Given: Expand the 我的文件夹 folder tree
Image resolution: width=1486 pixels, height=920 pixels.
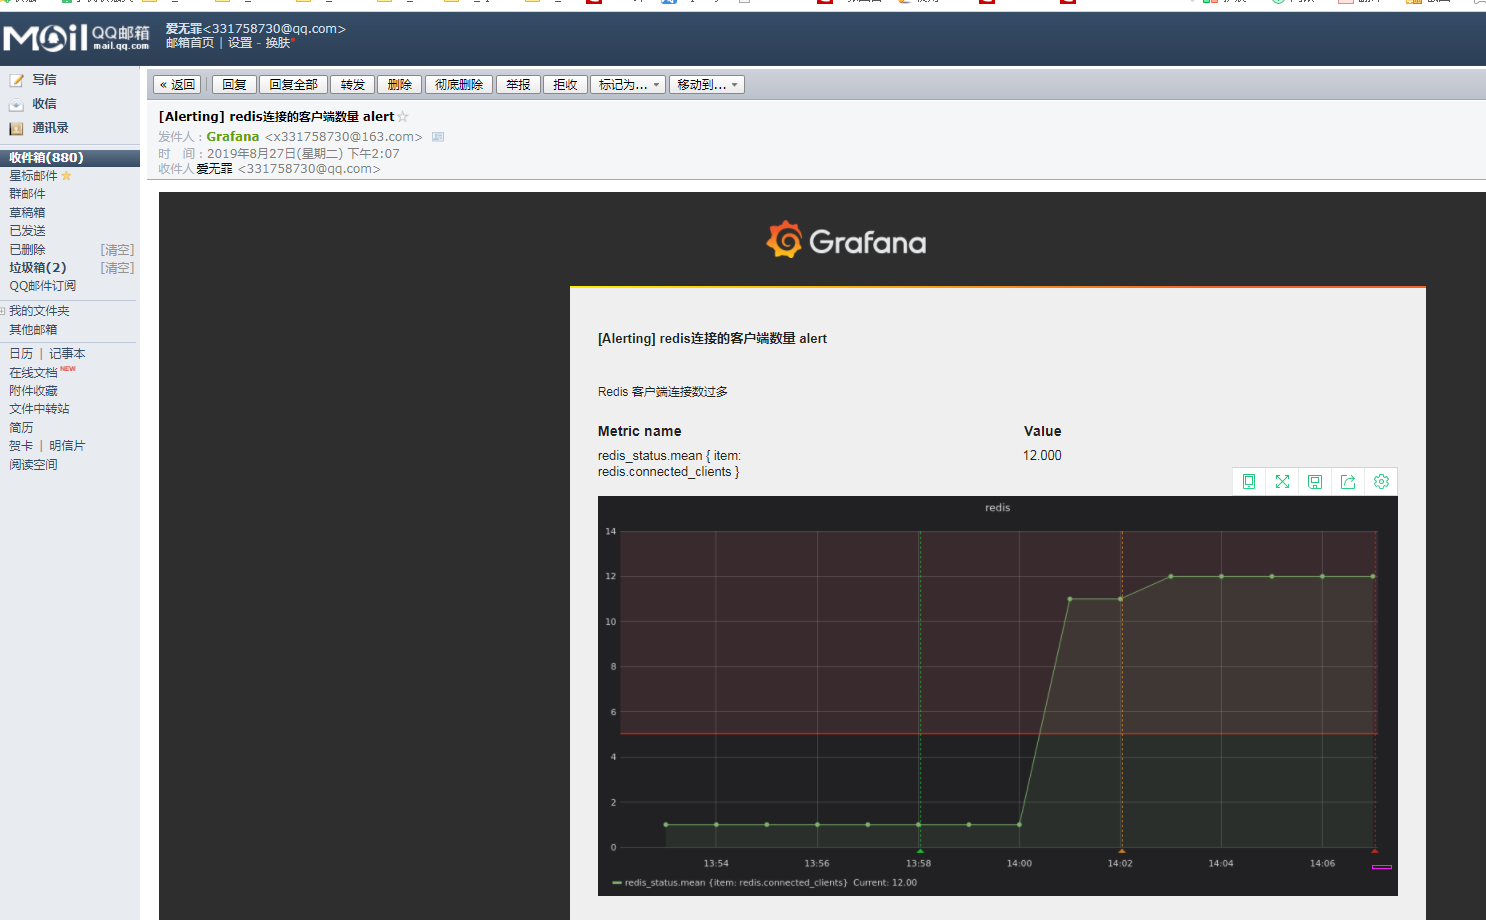Looking at the screenshot, I should point(4,311).
